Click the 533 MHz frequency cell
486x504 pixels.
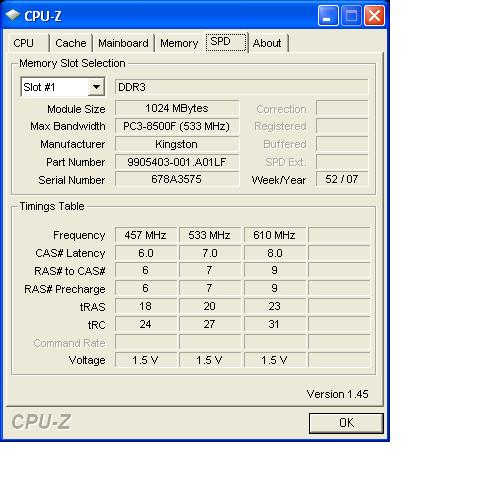[x=210, y=235]
